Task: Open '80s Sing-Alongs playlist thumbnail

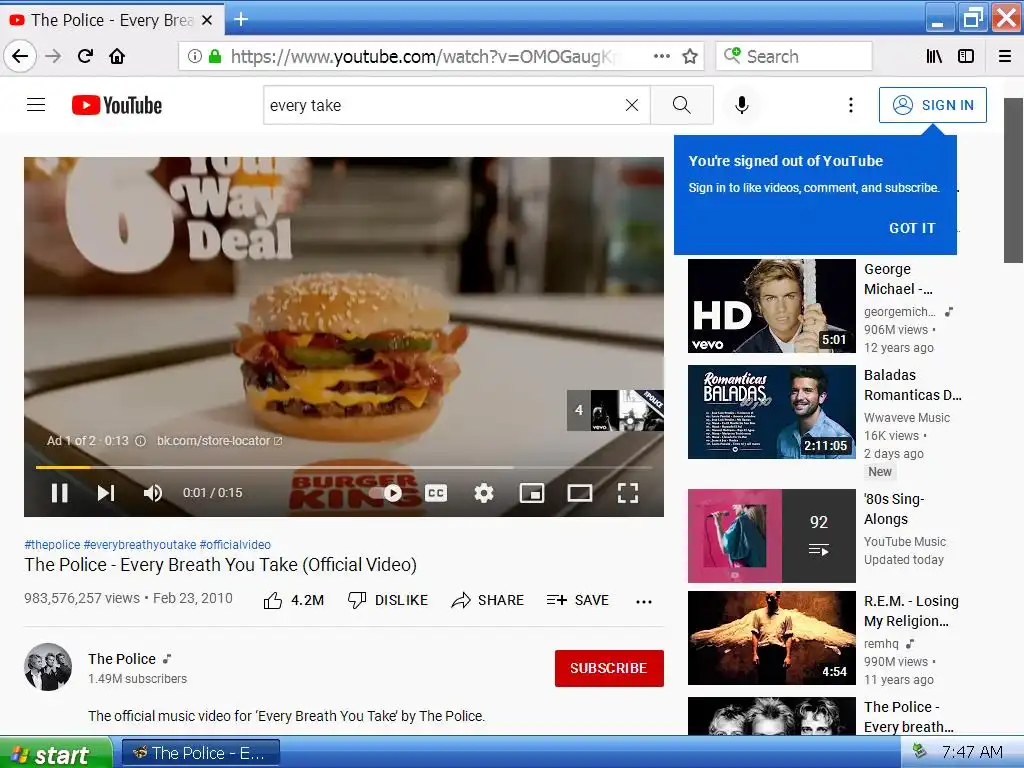Action: [771, 536]
